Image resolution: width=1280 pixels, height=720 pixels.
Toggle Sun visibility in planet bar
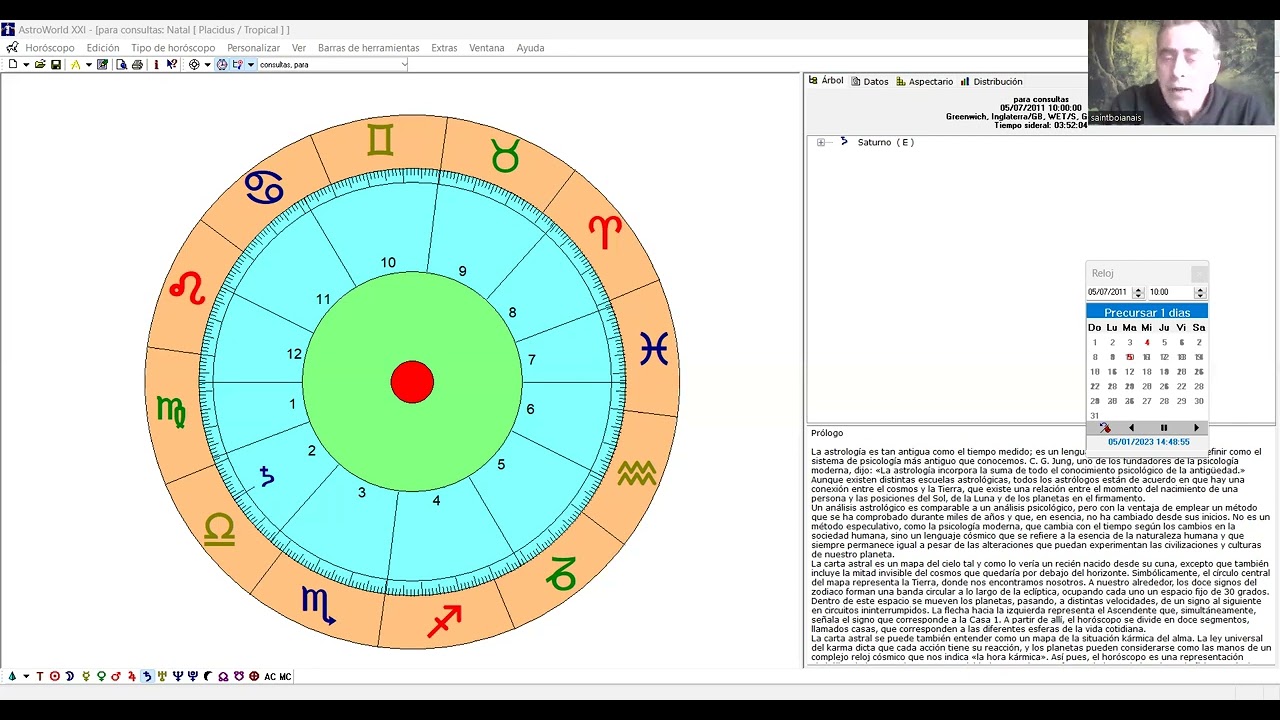click(x=55, y=676)
